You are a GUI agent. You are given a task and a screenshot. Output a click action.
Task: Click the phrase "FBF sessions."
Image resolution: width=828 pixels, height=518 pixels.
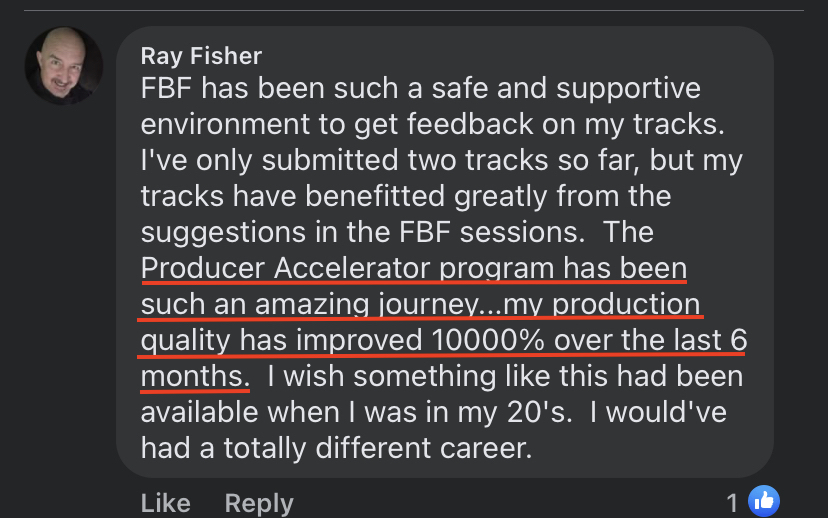tap(492, 232)
